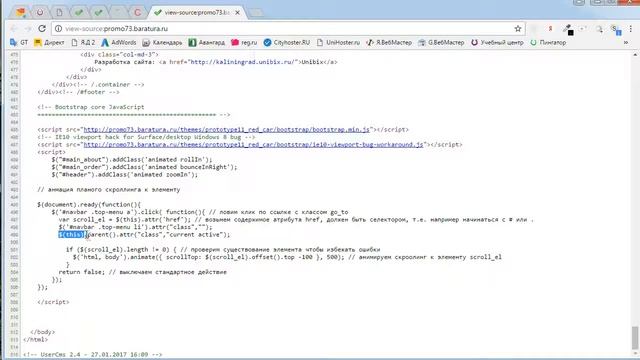
Task: Open the Пингатор bookmark
Action: coord(548,42)
